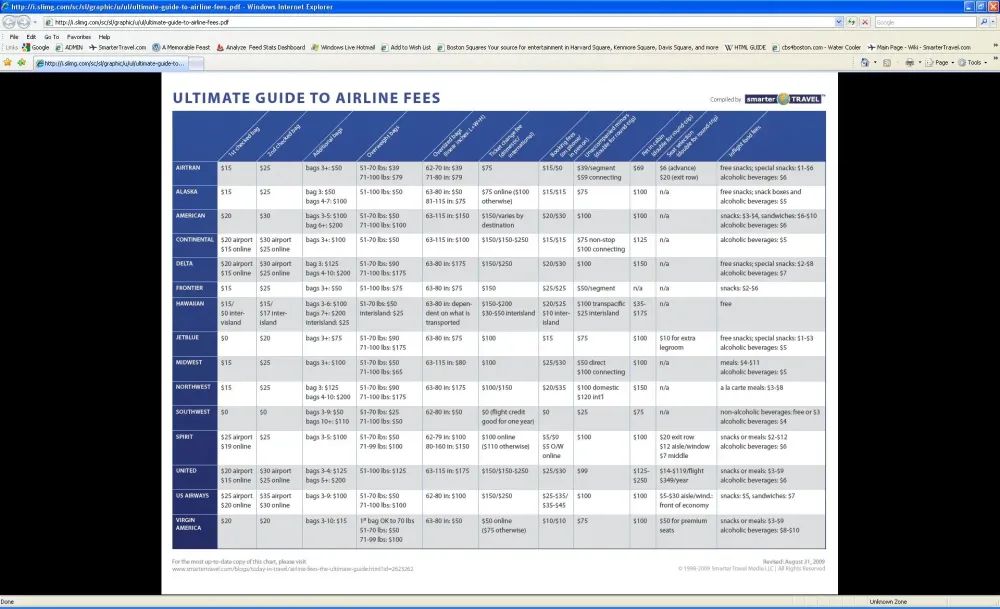Click the browser Back arrow button
Viewport: 1000px width, 609px height.
pos(10,22)
